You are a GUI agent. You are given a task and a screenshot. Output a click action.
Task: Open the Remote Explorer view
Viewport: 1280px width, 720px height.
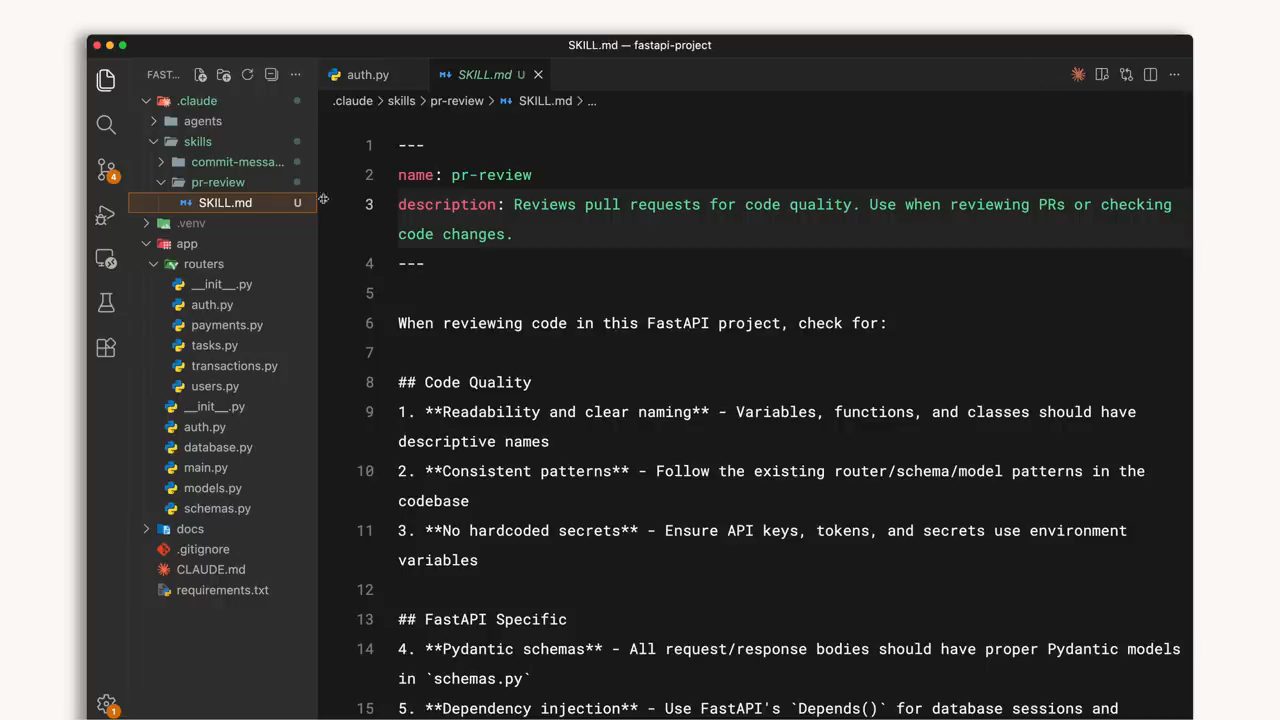[106, 259]
